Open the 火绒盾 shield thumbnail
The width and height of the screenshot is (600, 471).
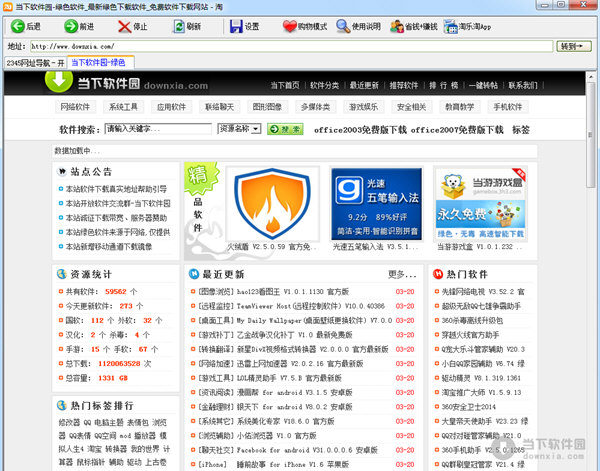(x=272, y=204)
